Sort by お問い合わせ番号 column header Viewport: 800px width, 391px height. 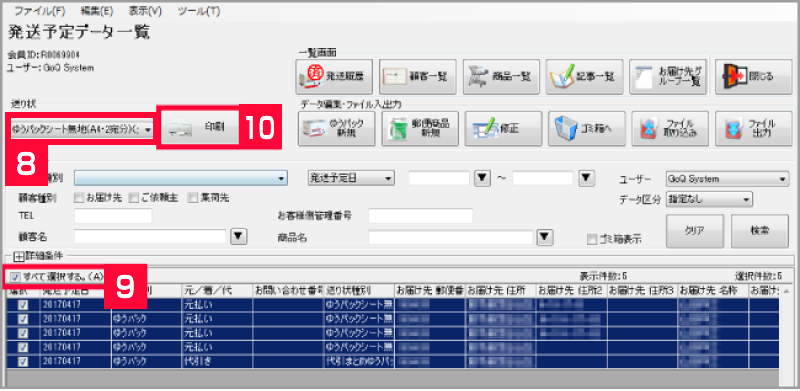point(288,291)
